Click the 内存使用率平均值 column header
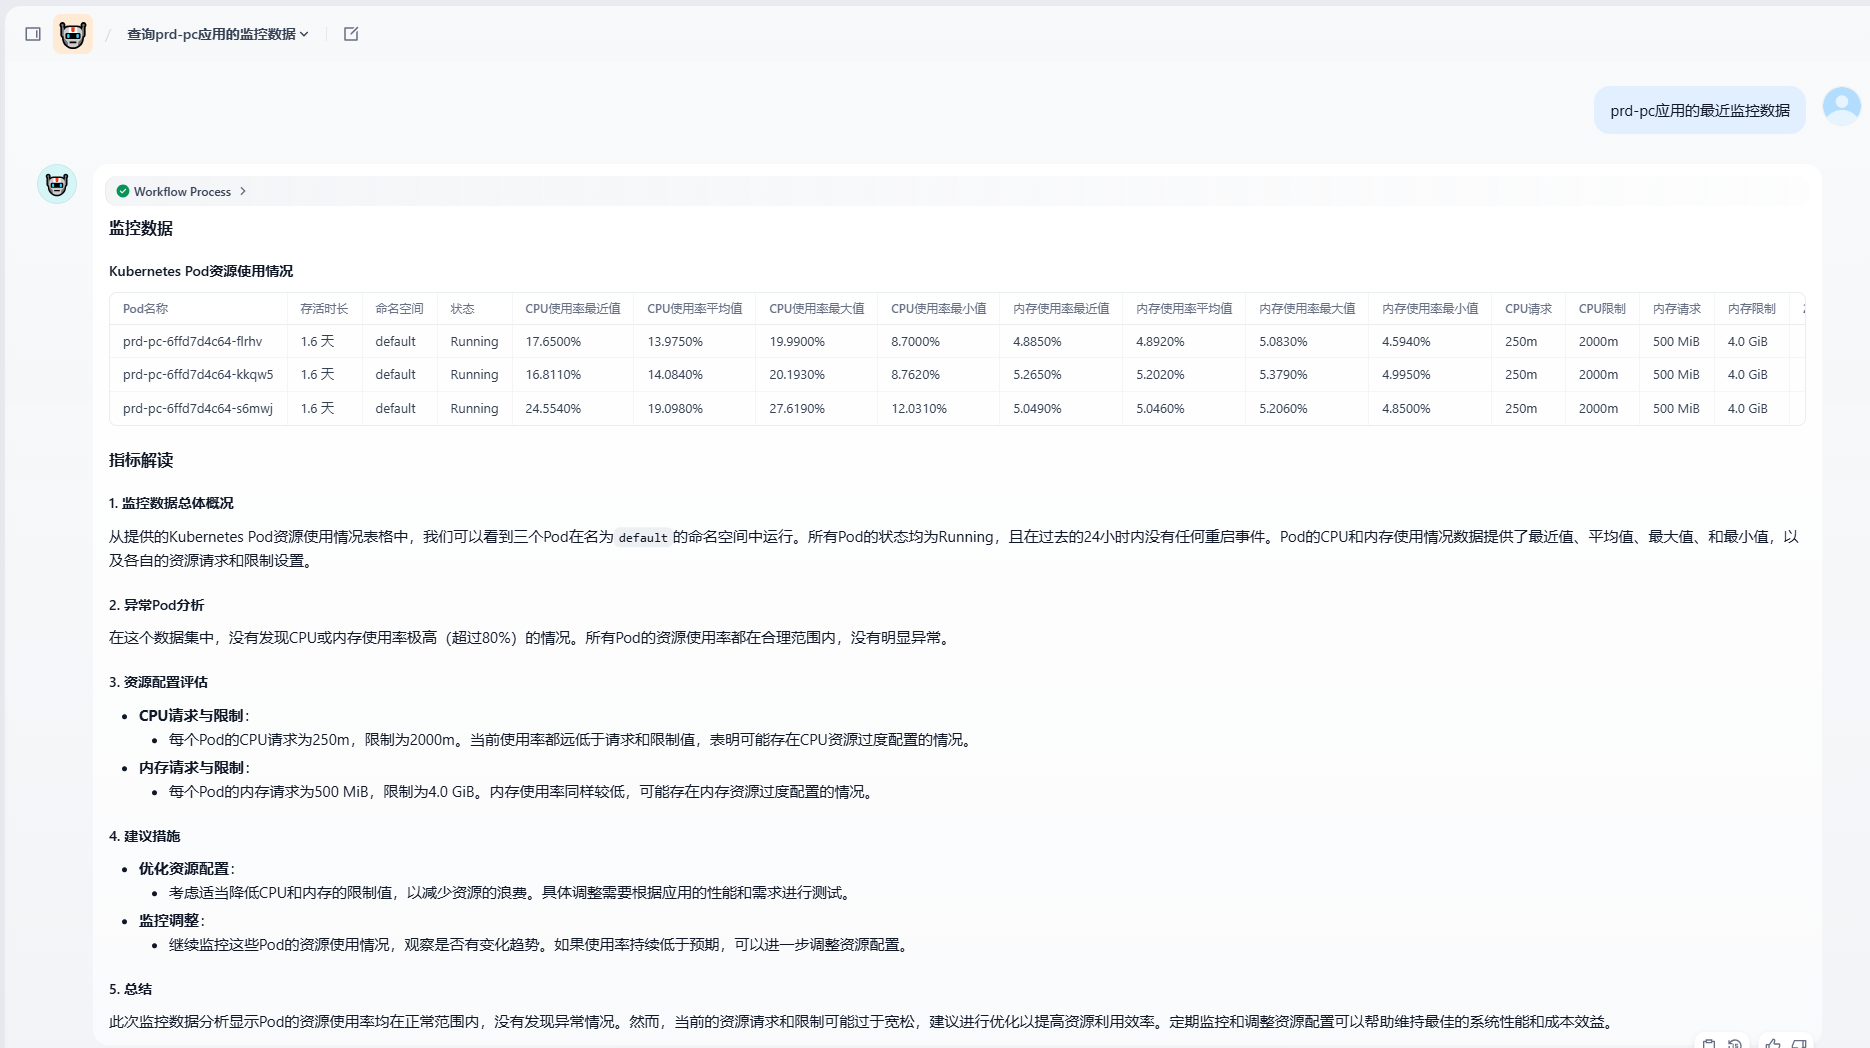This screenshot has height=1048, width=1870. (1183, 309)
